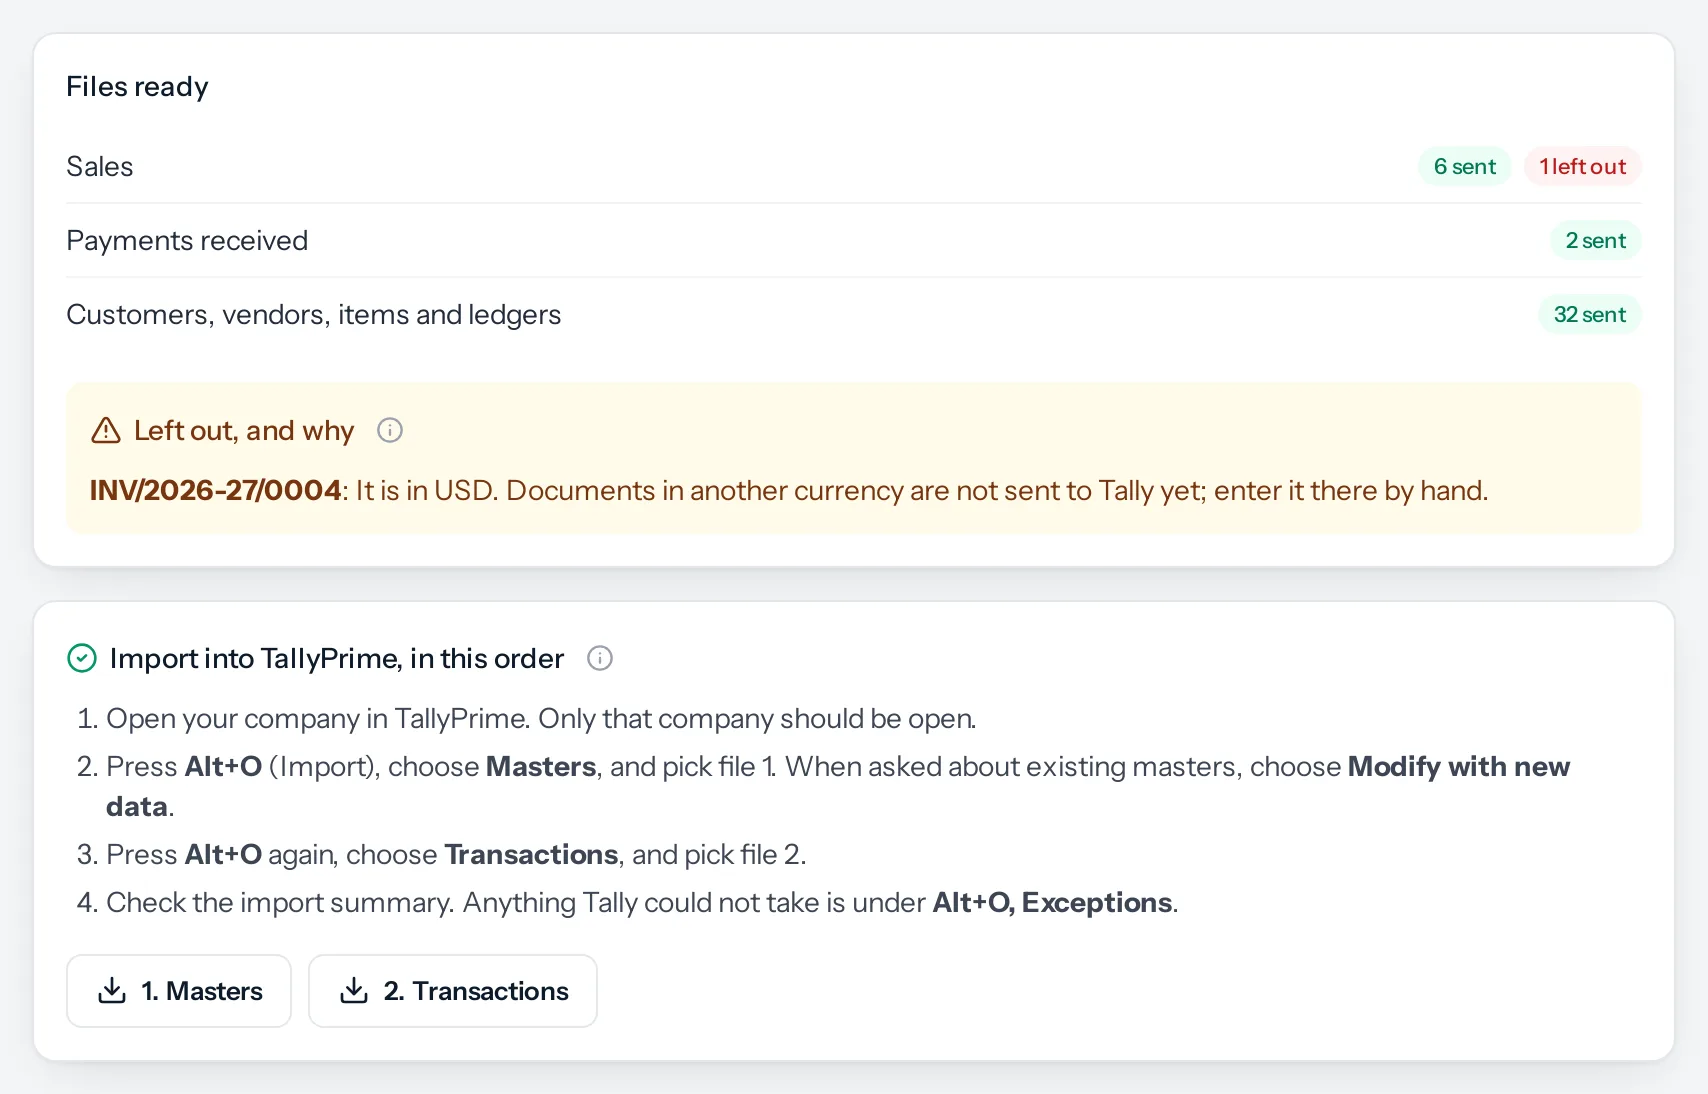This screenshot has width=1708, height=1094.
Task: Select 'Customers, vendors, items and ledgers' label
Action: pos(314,314)
